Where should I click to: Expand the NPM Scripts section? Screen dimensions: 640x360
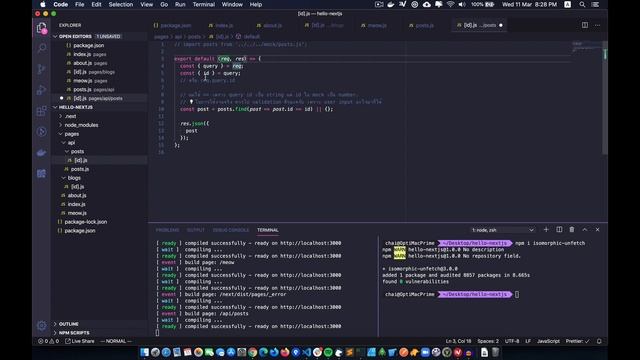pyautogui.click(x=55, y=333)
